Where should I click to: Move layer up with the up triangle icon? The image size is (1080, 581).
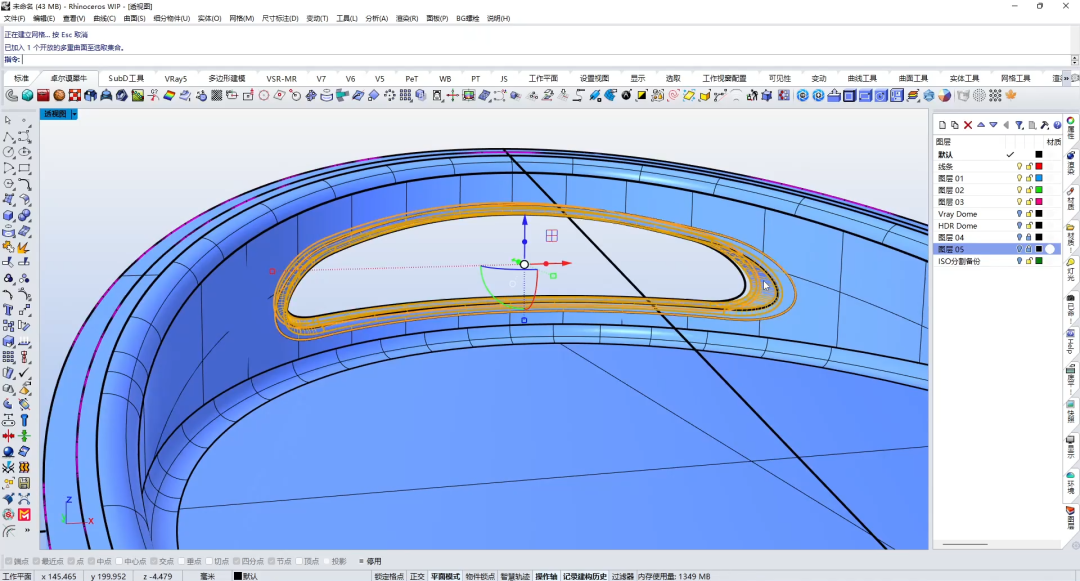tap(981, 125)
